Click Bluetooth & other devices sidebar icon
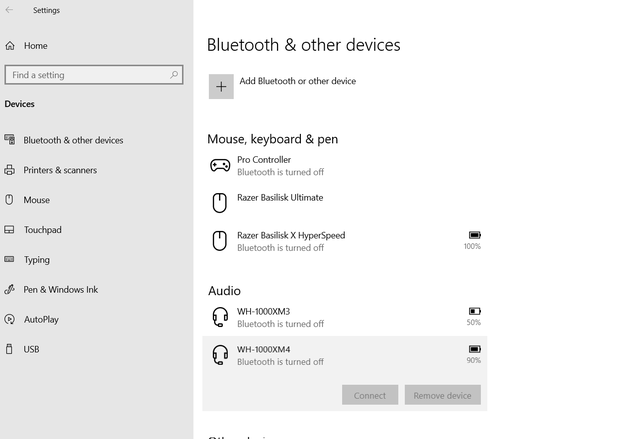Image resolution: width=640 pixels, height=439 pixels. (10, 140)
